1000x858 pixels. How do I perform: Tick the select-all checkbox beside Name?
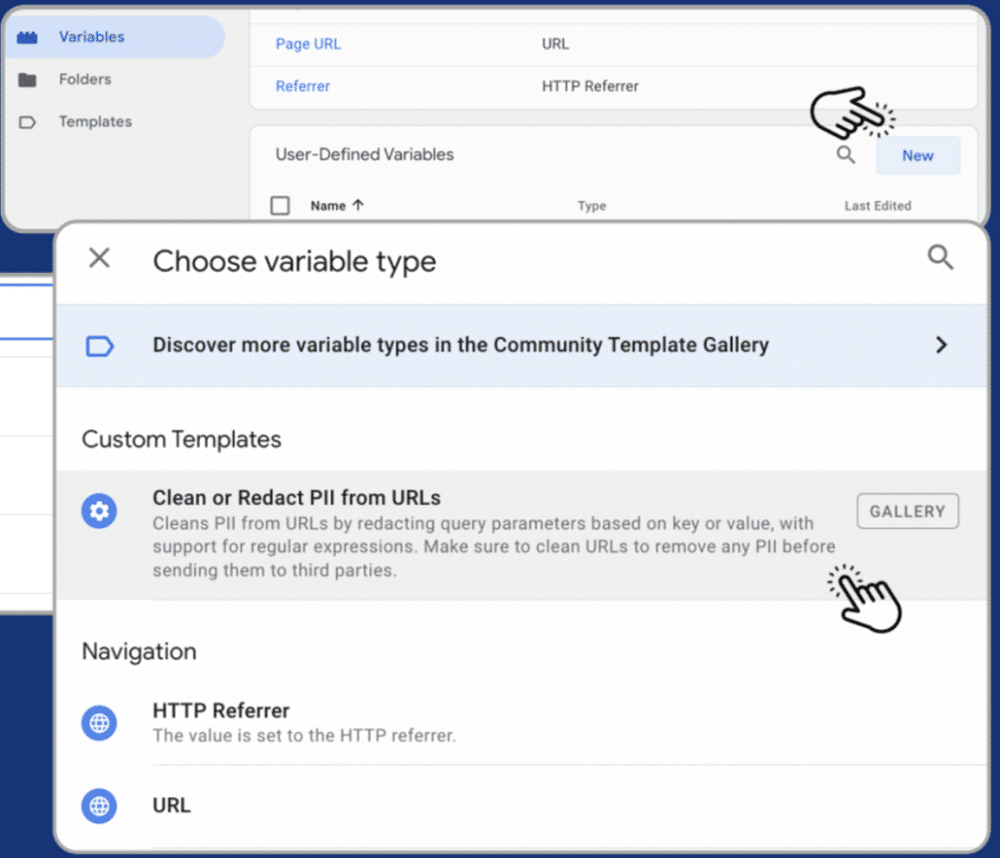click(x=280, y=205)
